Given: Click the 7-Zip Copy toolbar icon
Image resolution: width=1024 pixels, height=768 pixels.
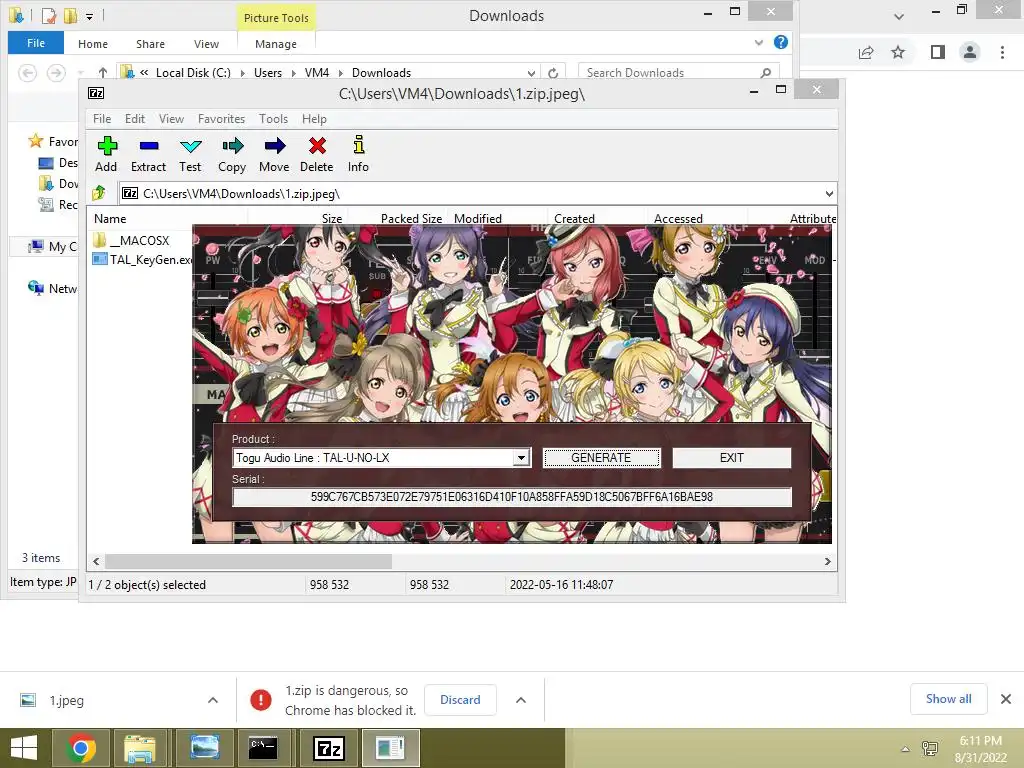Looking at the screenshot, I should point(232,154).
